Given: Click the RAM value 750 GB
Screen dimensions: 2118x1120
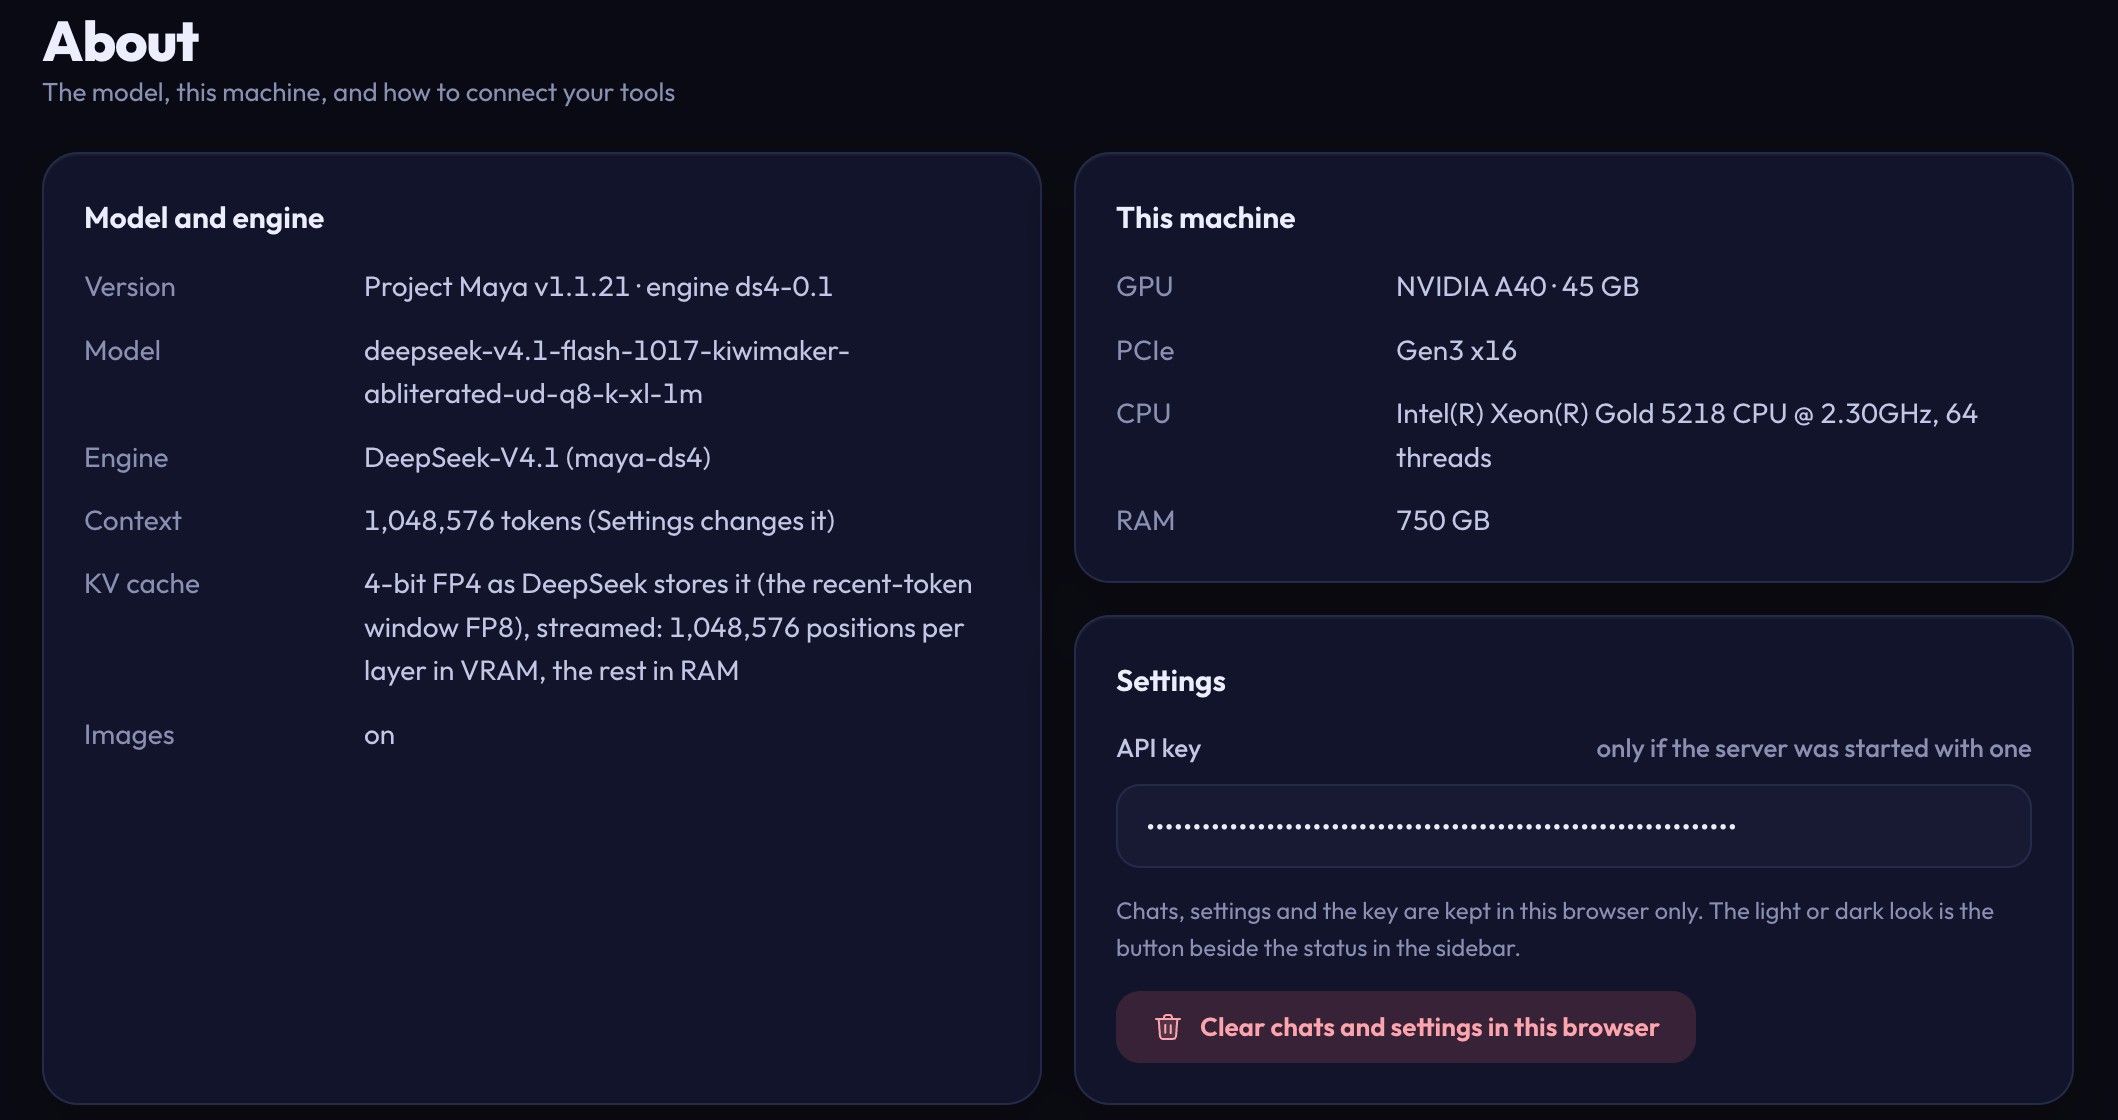Looking at the screenshot, I should tap(1443, 521).
